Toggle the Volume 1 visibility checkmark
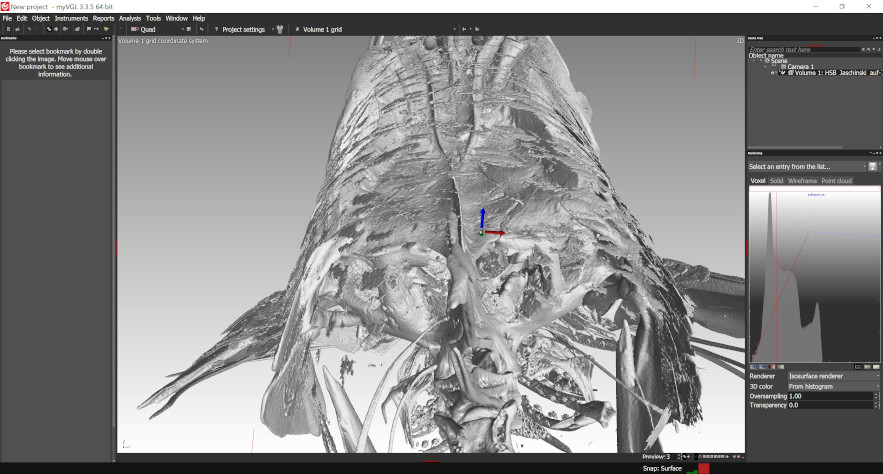This screenshot has height=474, width=883. [x=782, y=72]
